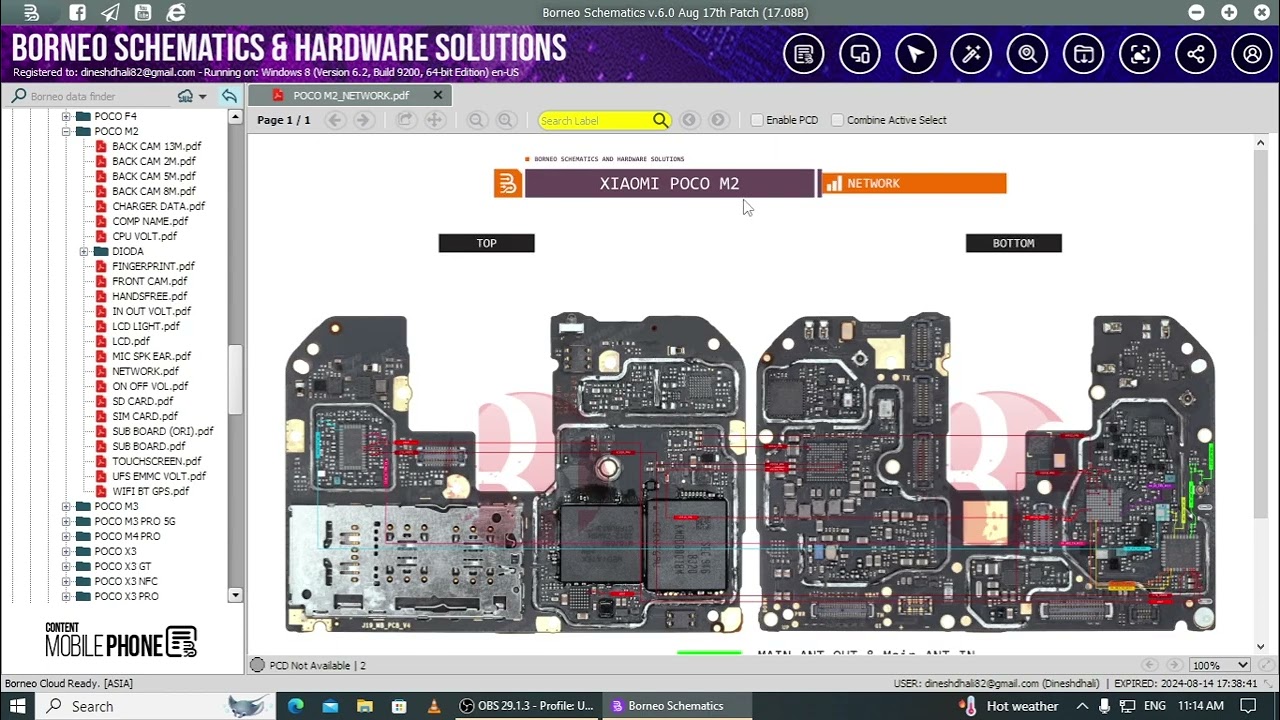Viewport: 1280px width, 720px height.
Task: Click the Borneo logo icon in title bar
Action: point(31,13)
